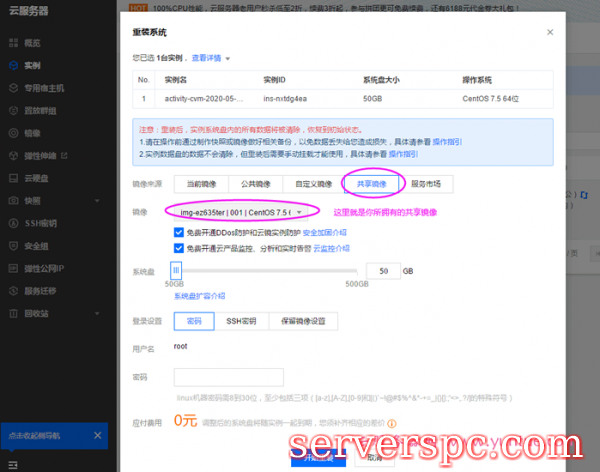Click the 快照 snapshot camera icon
The height and width of the screenshot is (472, 600).
tap(13, 200)
